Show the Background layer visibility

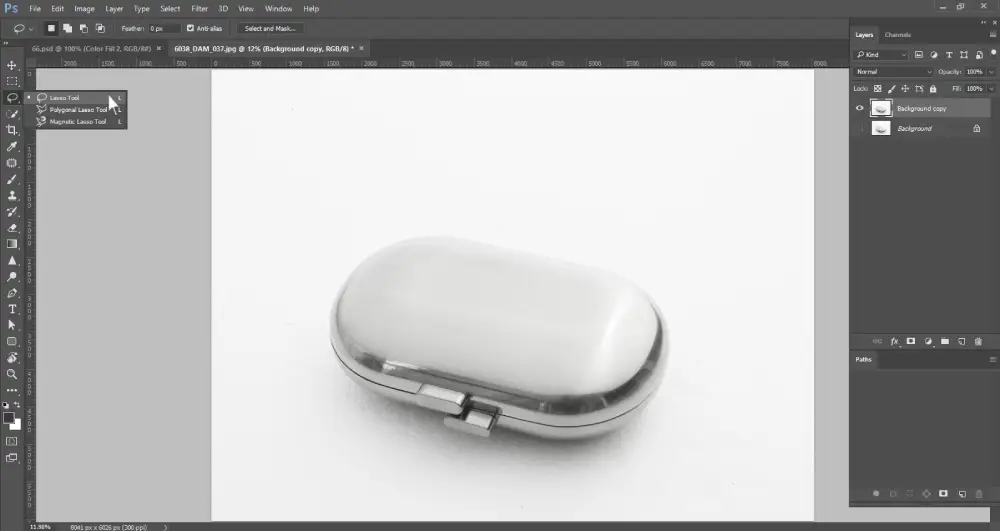[859, 129]
